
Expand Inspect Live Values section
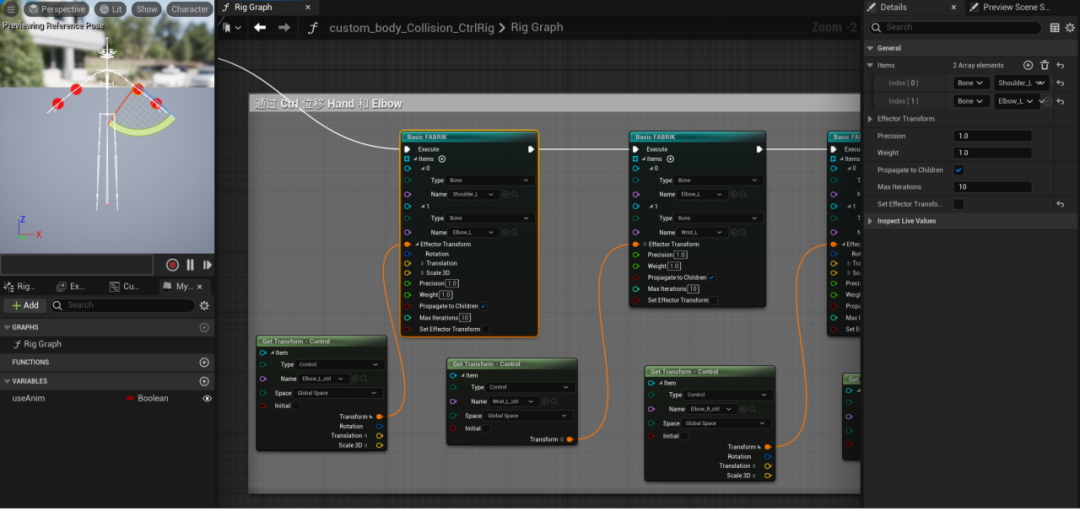click(x=871, y=221)
